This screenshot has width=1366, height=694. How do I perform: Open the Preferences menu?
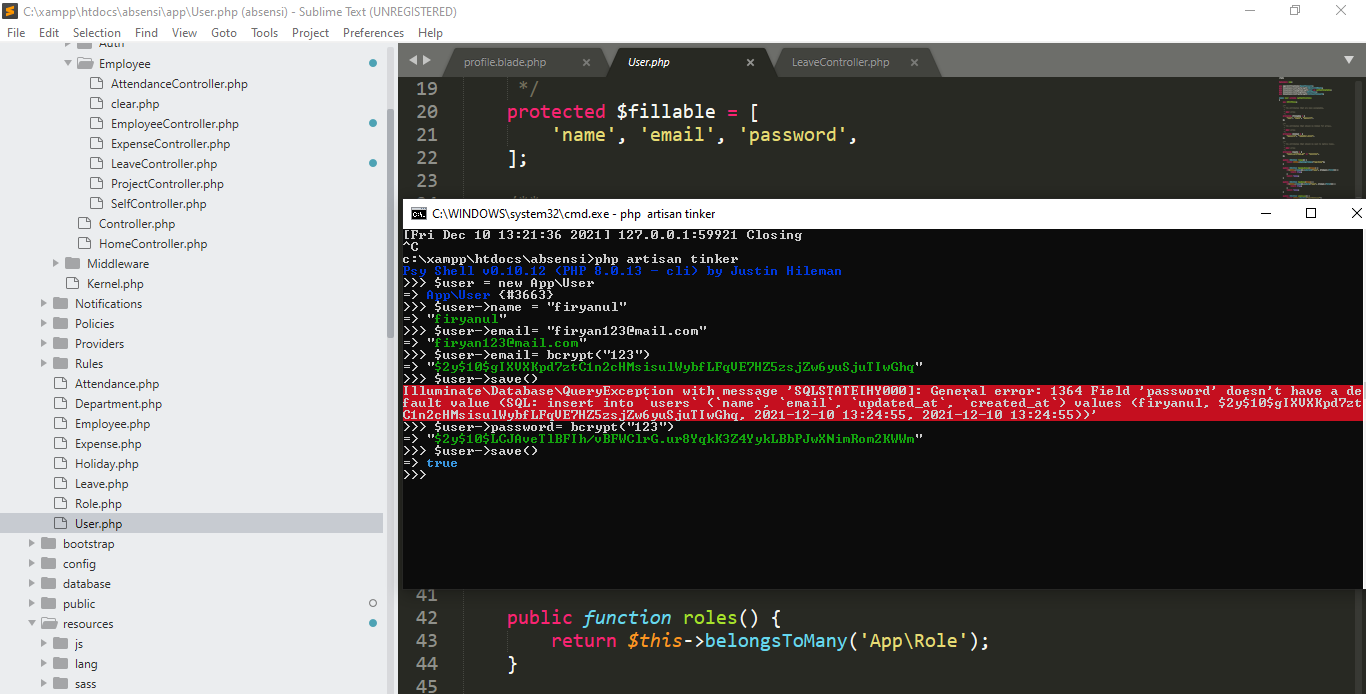tap(373, 32)
